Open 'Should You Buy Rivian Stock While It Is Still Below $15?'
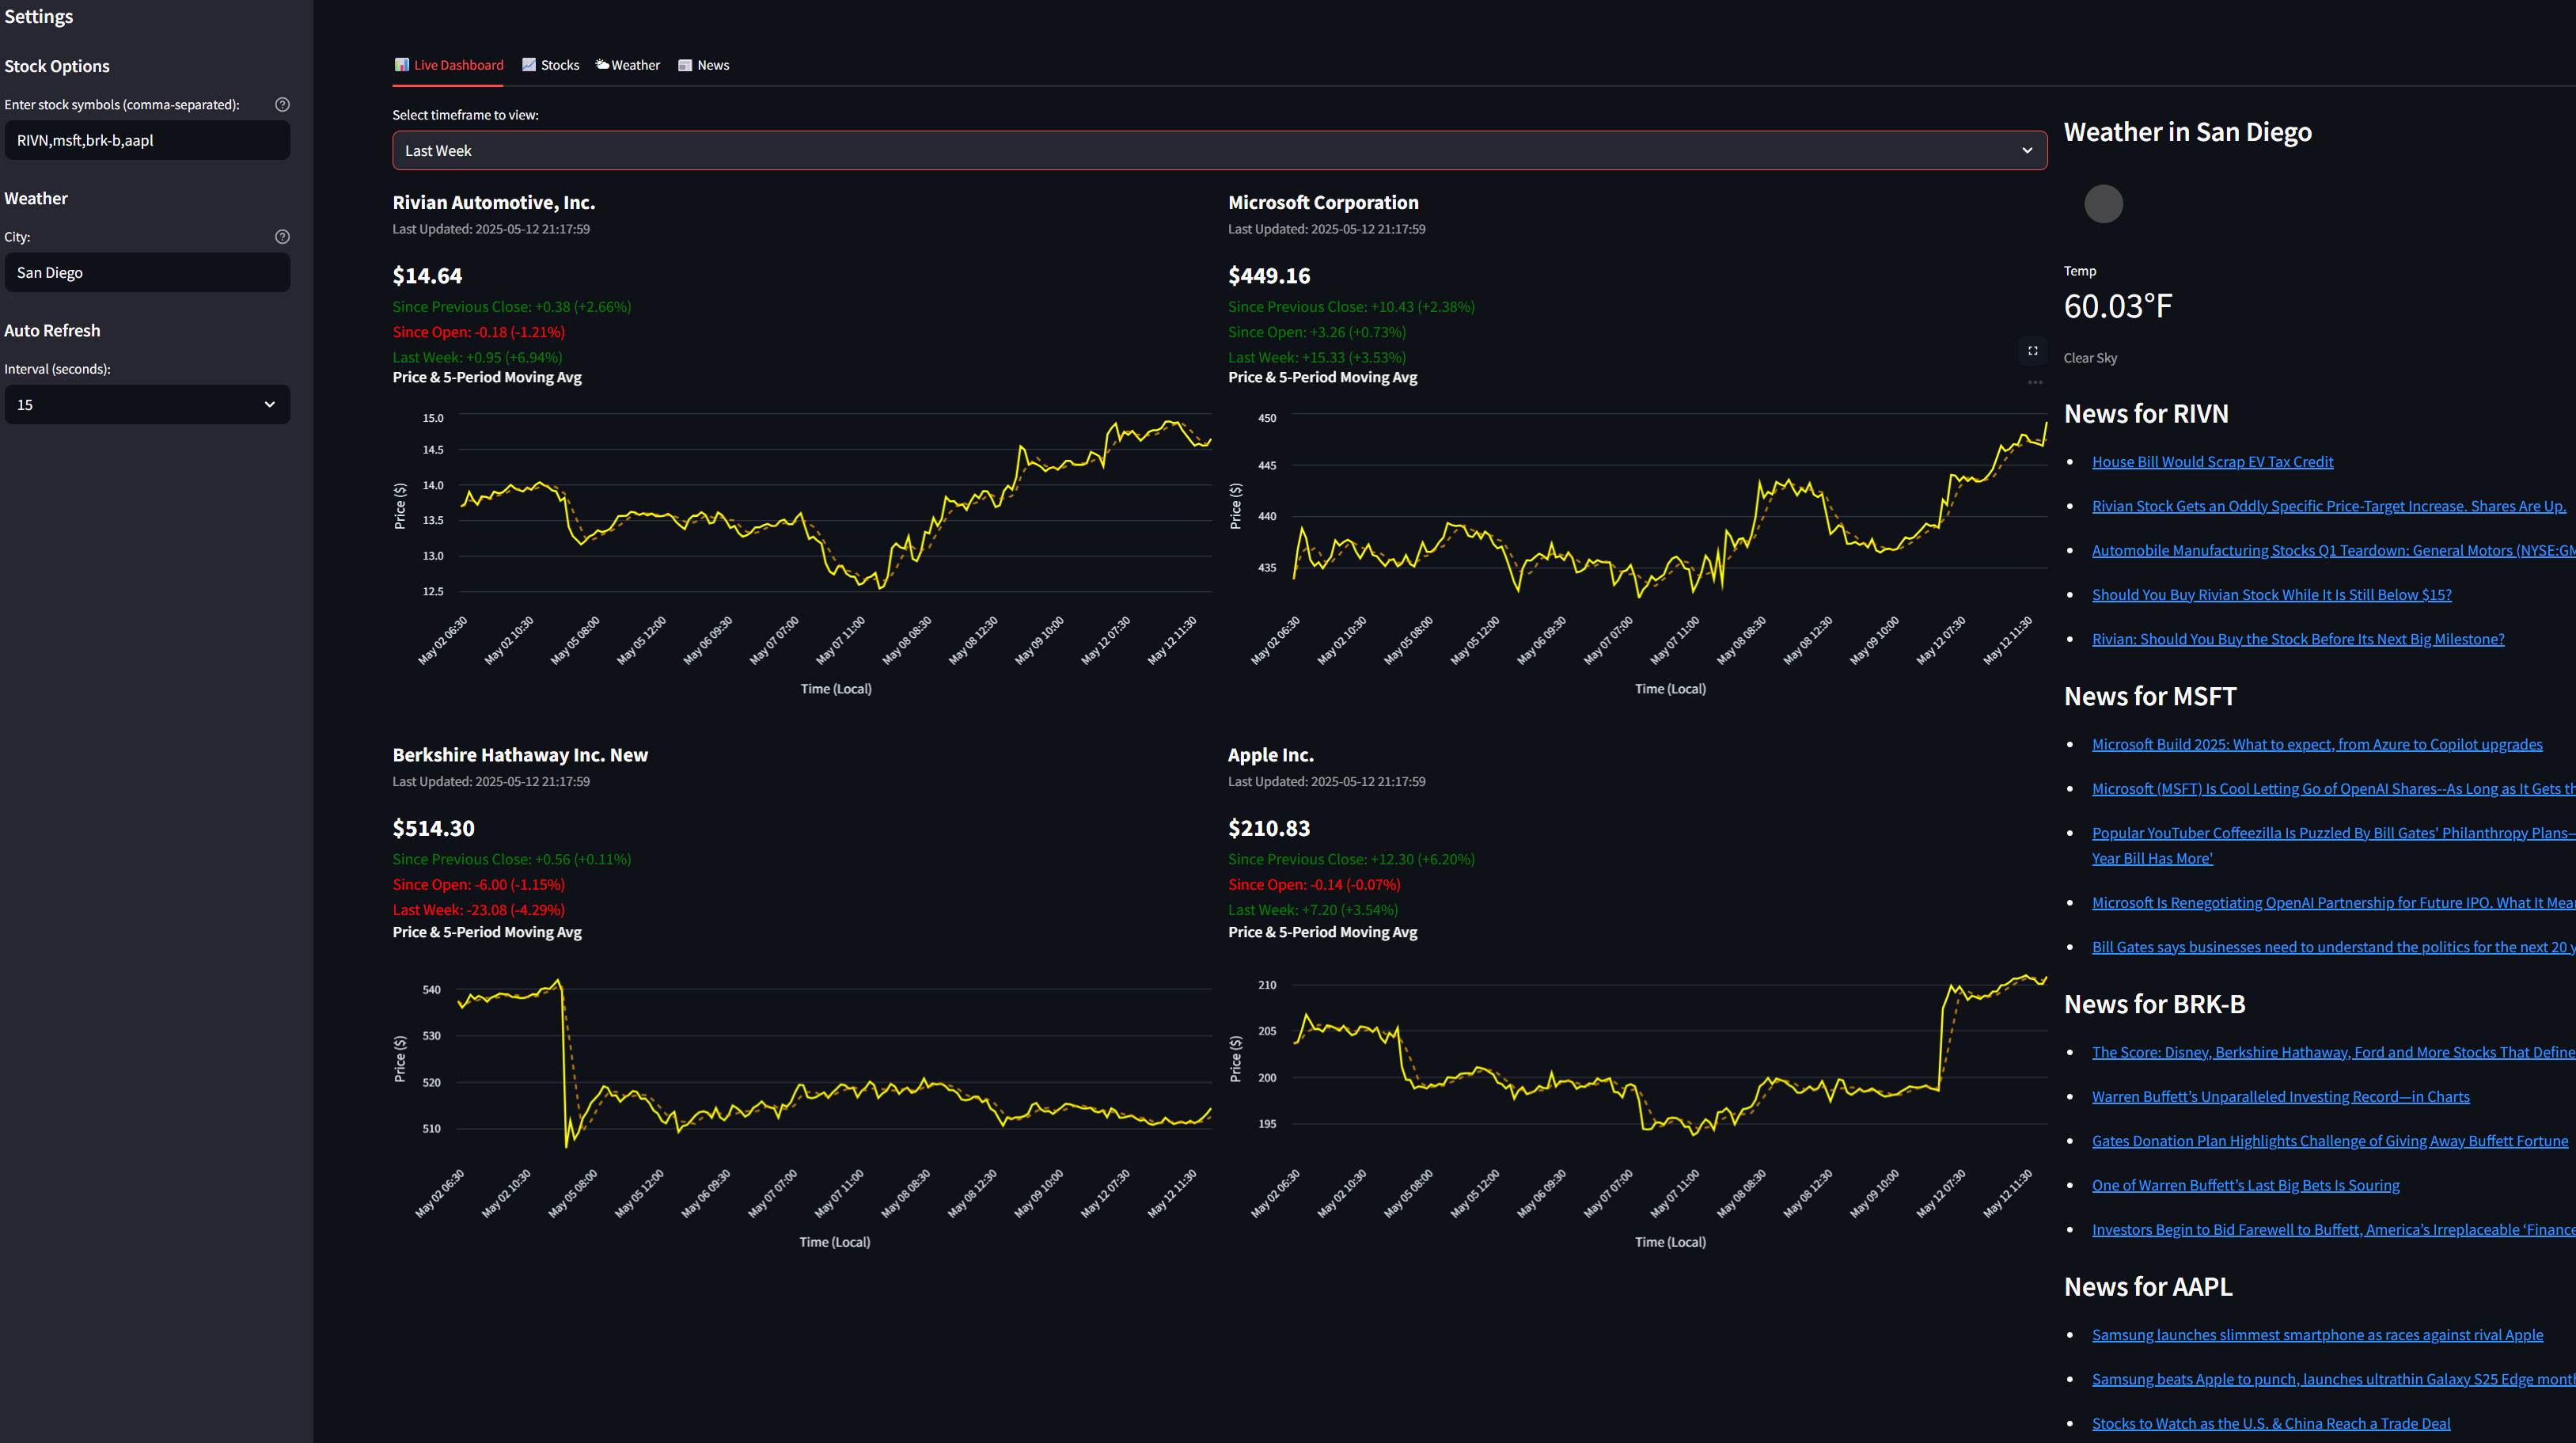Image resolution: width=2576 pixels, height=1443 pixels. pyautogui.click(x=2271, y=594)
